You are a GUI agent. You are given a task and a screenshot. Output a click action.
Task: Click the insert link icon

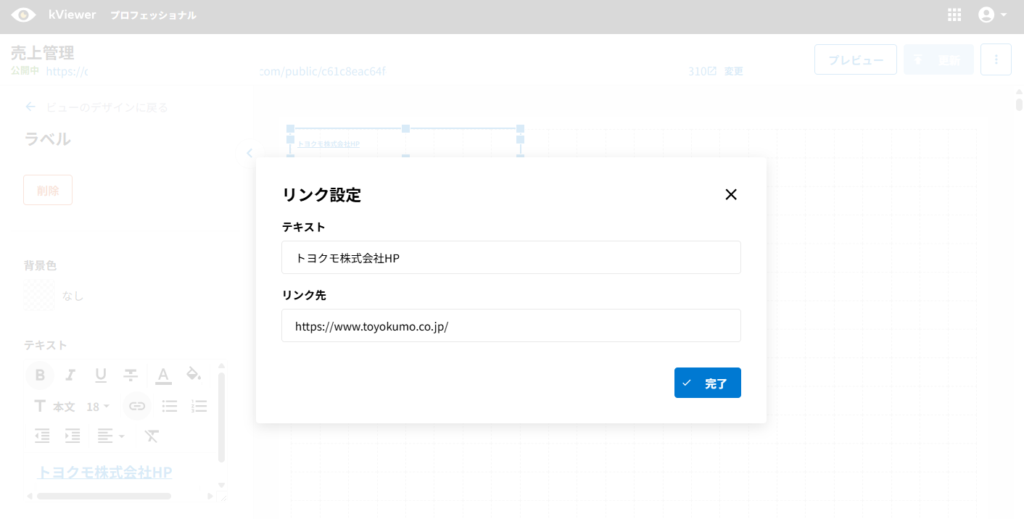point(136,406)
